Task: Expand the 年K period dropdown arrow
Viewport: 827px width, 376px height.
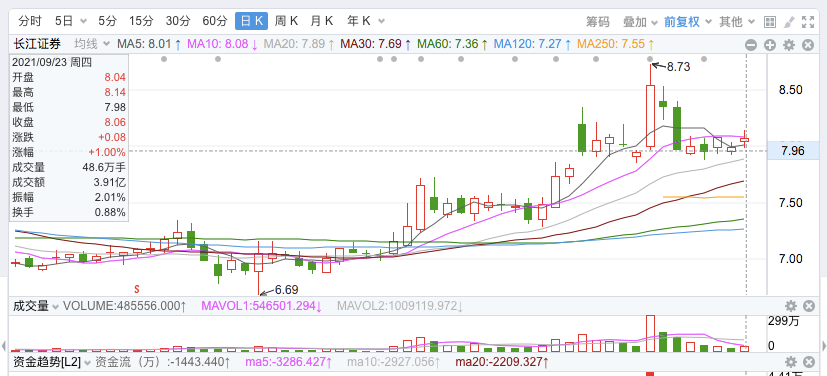Action: click(x=381, y=22)
